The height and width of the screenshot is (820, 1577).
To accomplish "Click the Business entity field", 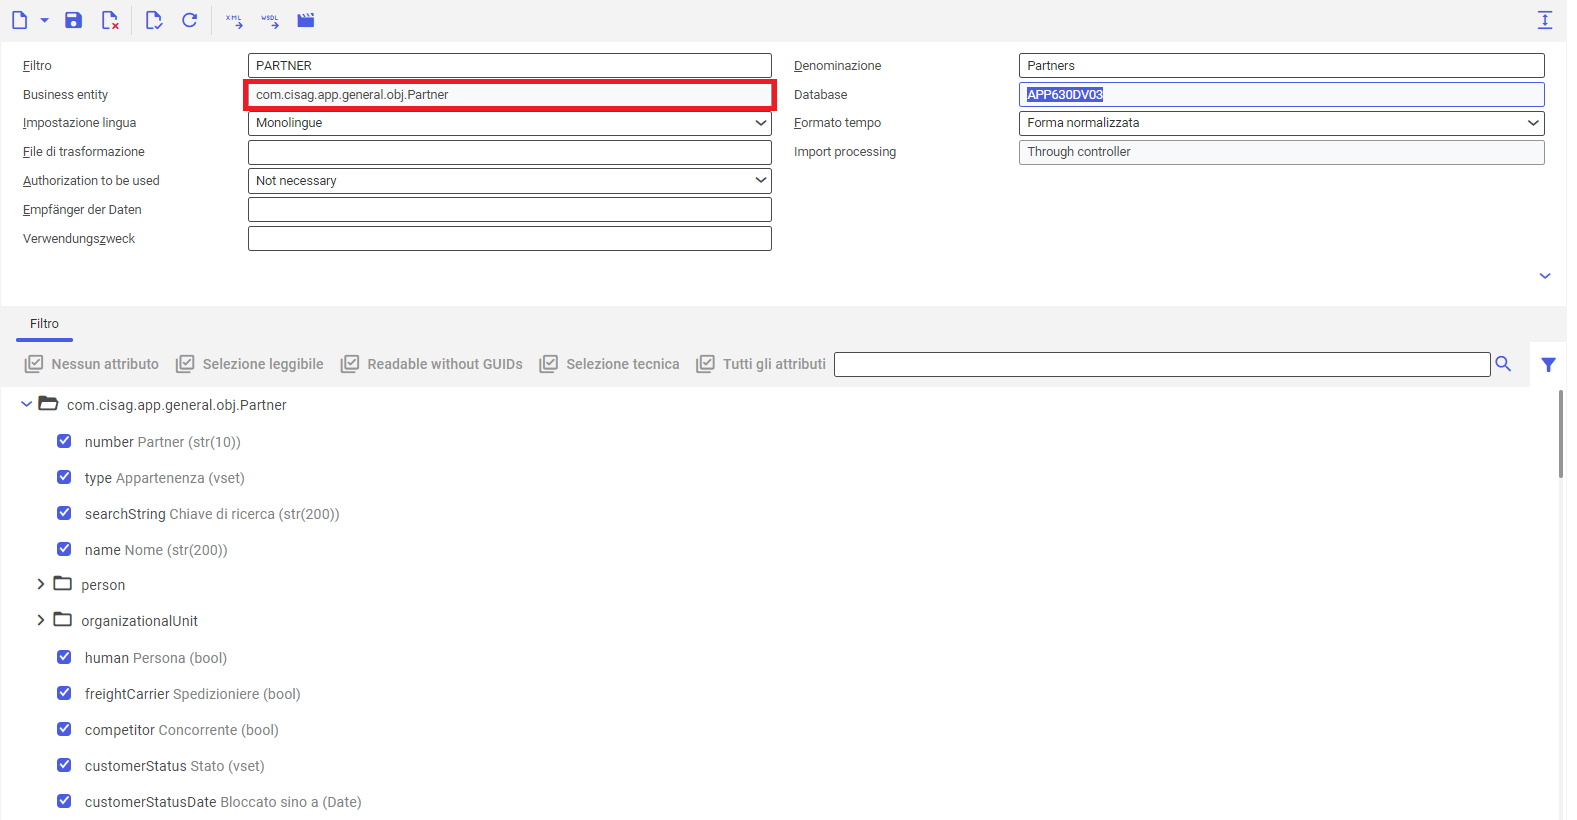I will click(510, 95).
